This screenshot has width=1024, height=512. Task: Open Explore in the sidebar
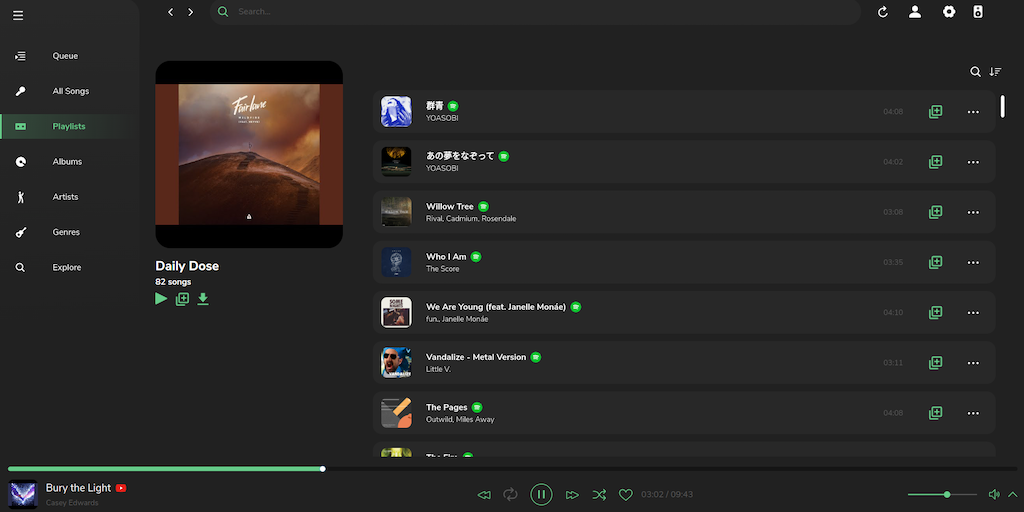69,268
